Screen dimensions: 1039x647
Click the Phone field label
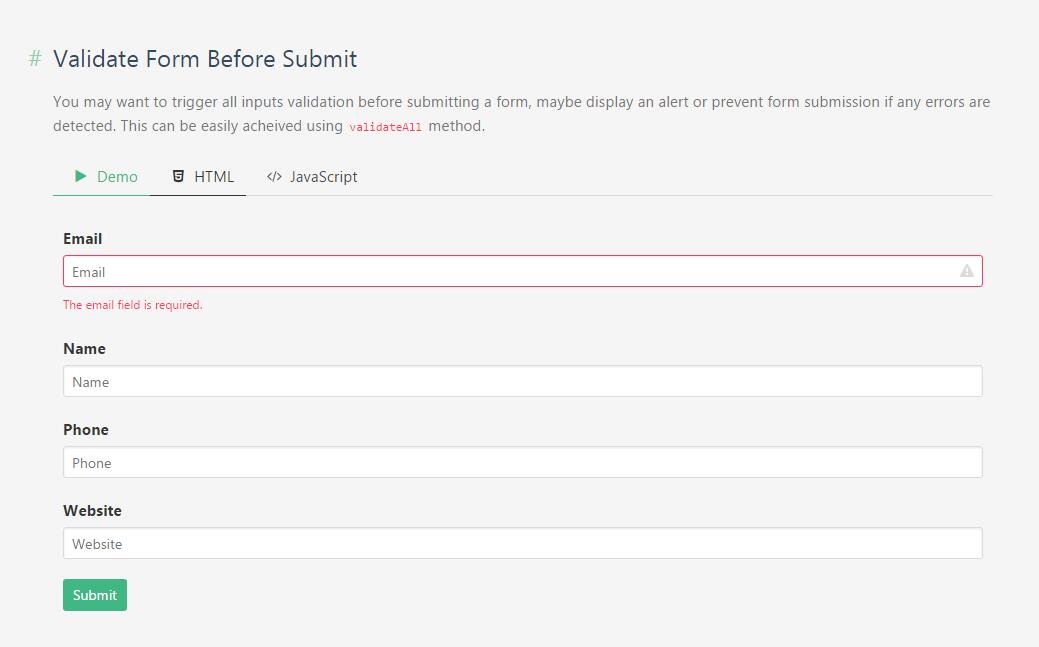click(x=86, y=429)
